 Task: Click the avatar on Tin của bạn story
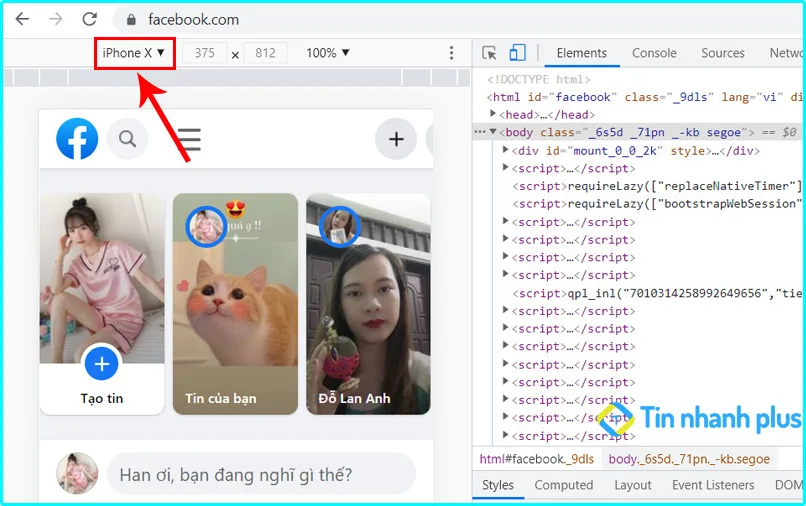click(206, 227)
